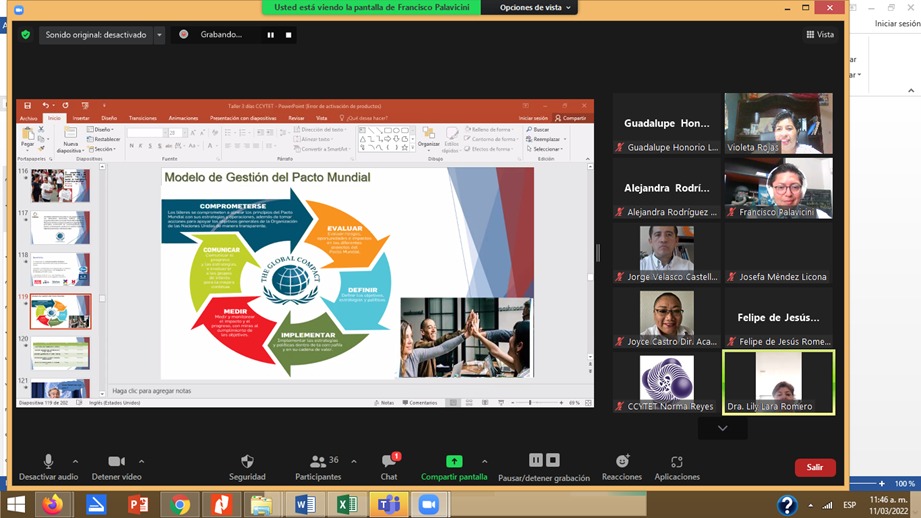Screen dimensions: 921x518
Task: Click the blue help question mark in taskbar
Action: tap(787, 505)
